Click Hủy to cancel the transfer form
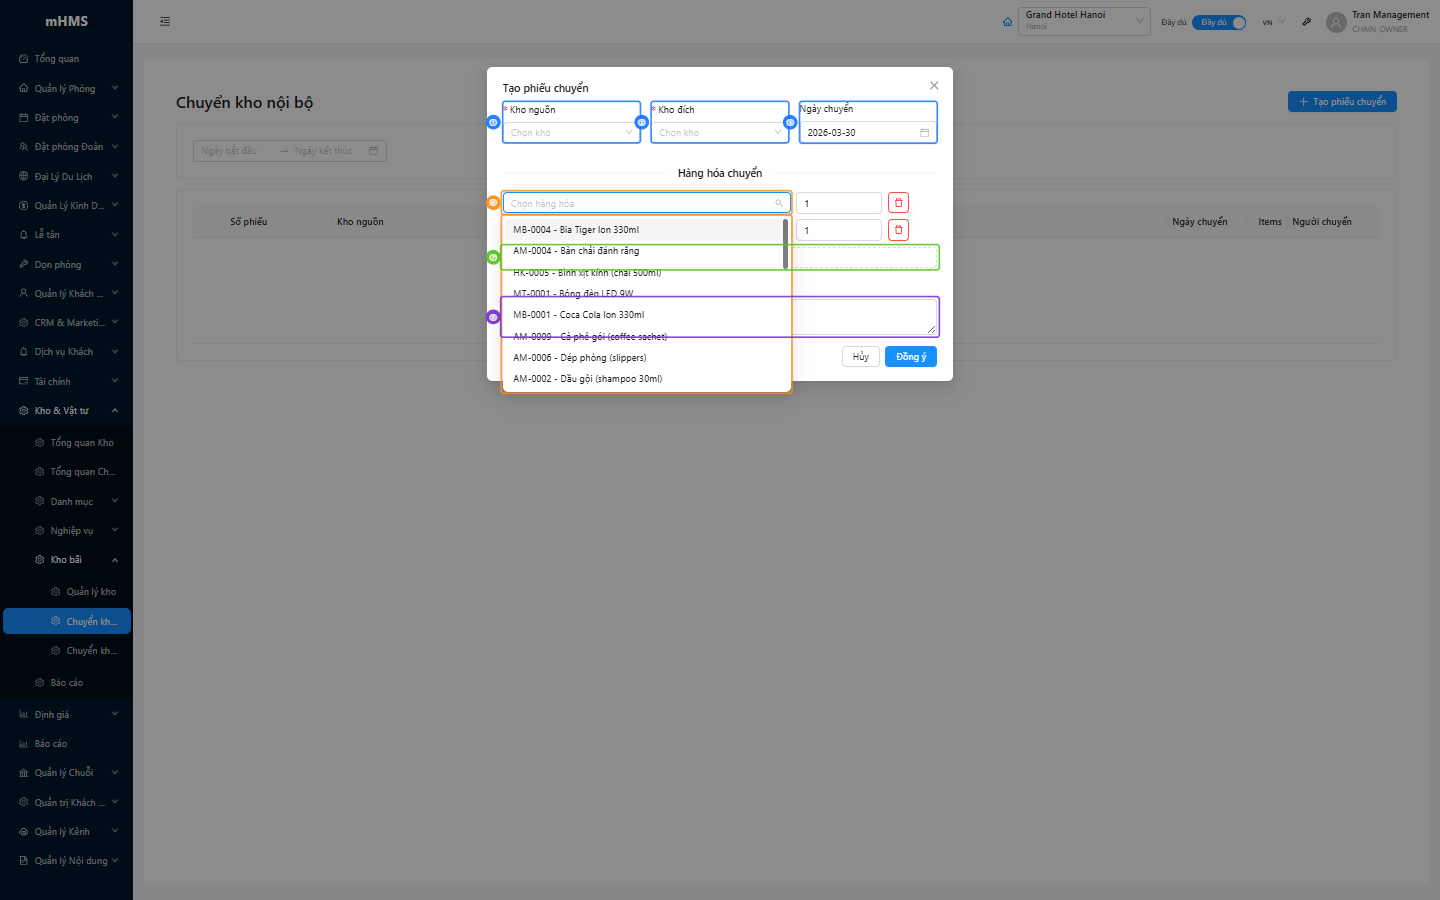The image size is (1440, 900). [860, 357]
